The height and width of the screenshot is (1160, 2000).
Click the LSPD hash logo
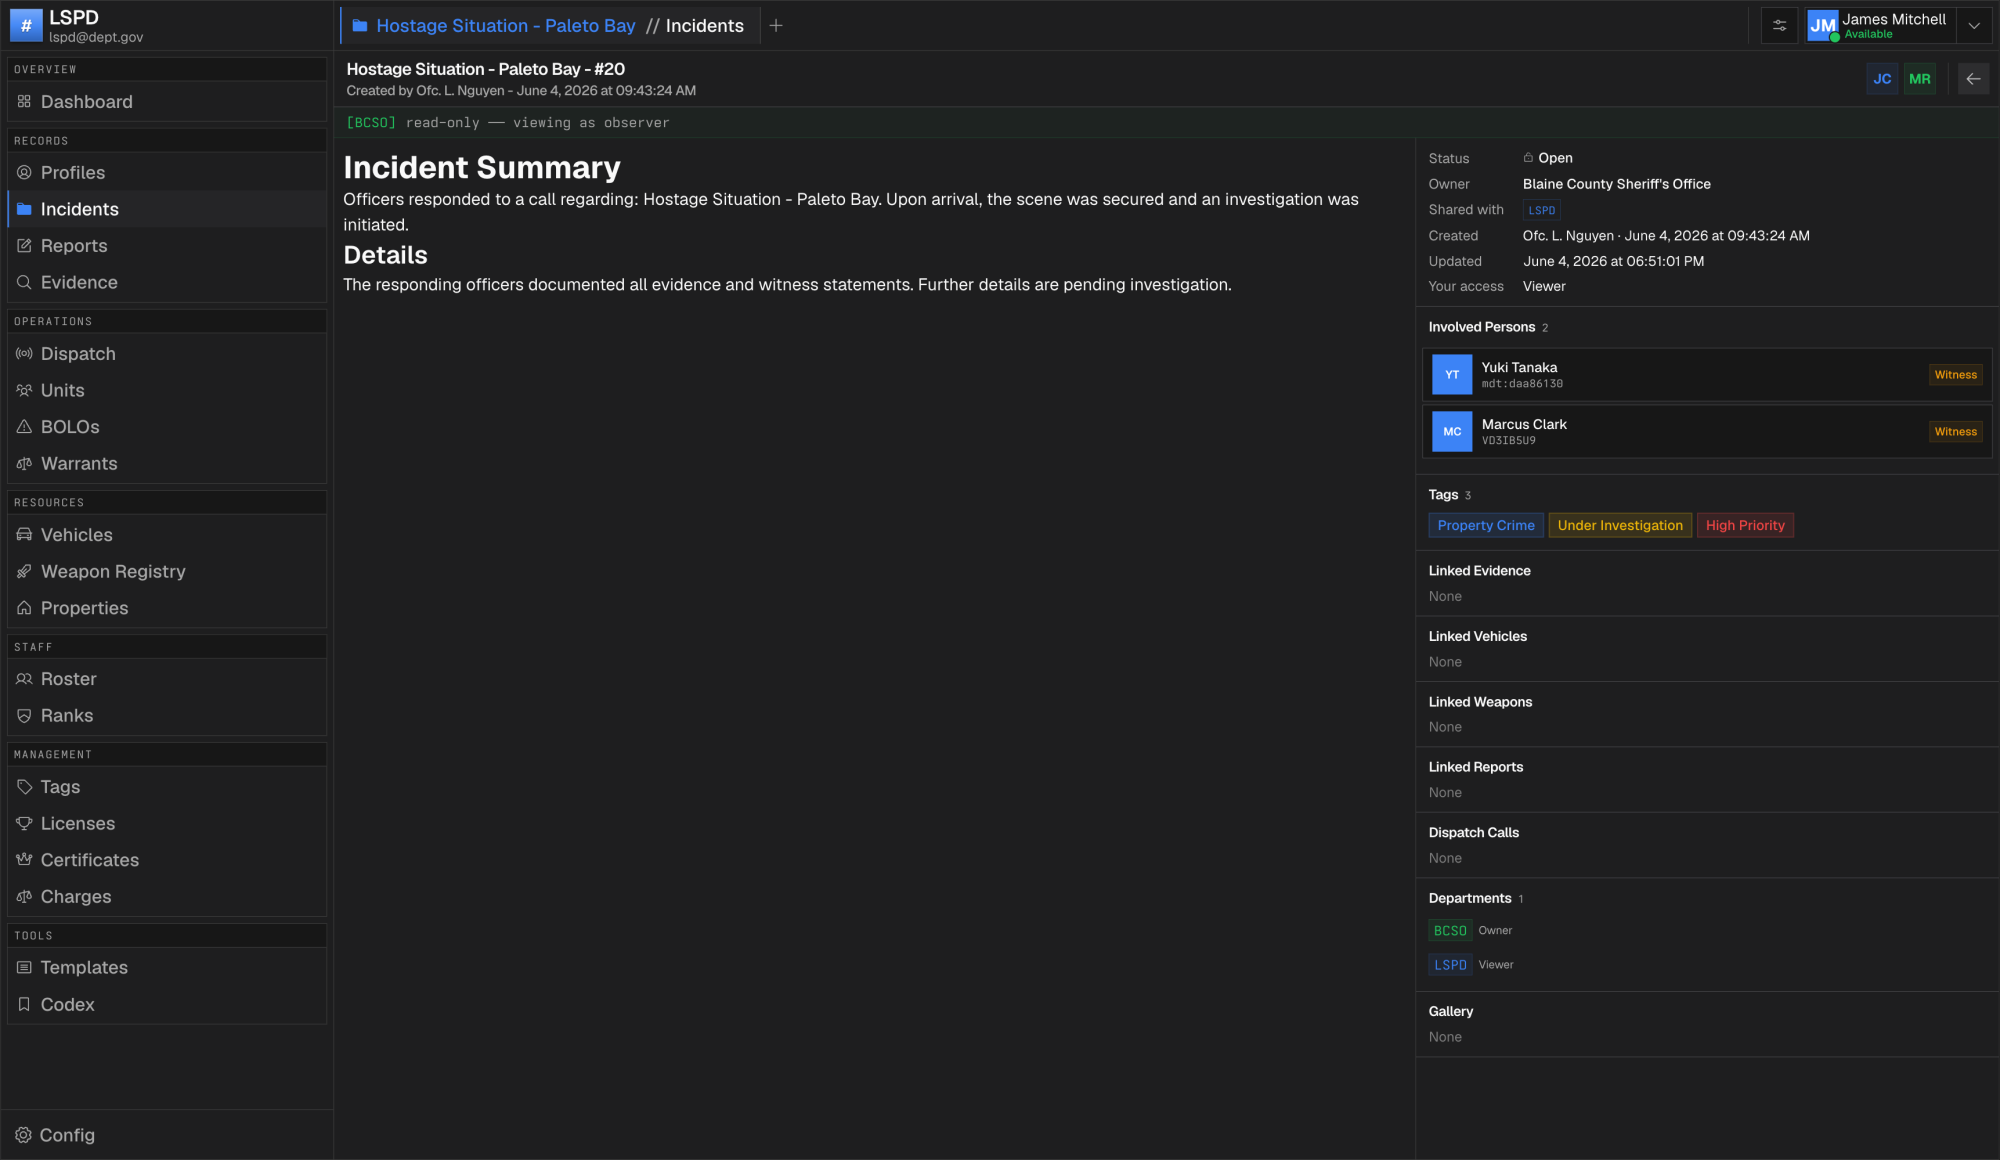point(26,26)
